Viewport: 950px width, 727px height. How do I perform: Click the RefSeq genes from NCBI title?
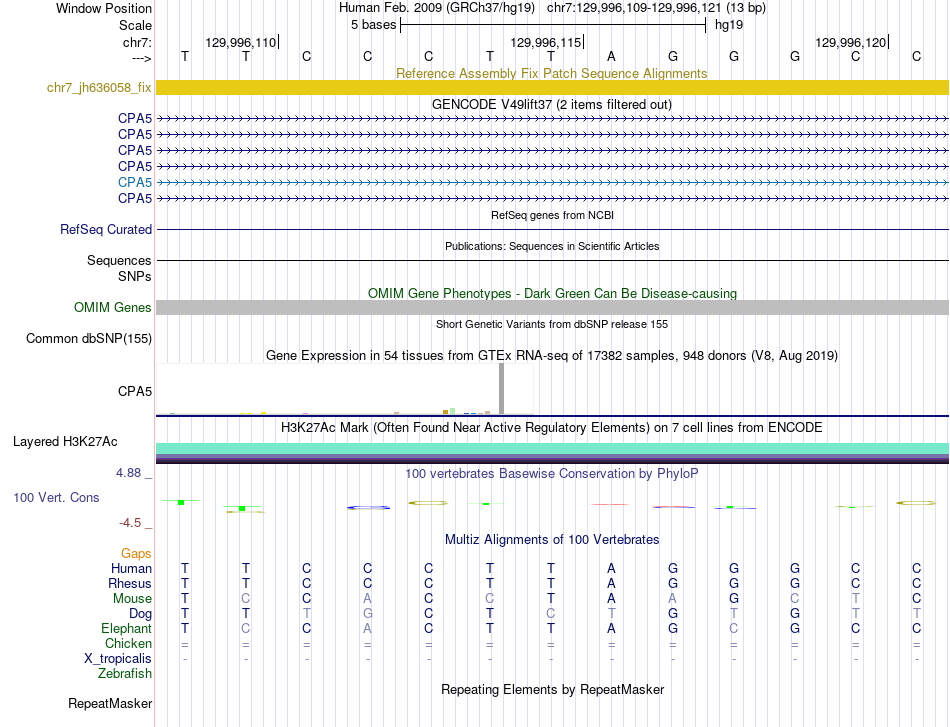[552, 215]
